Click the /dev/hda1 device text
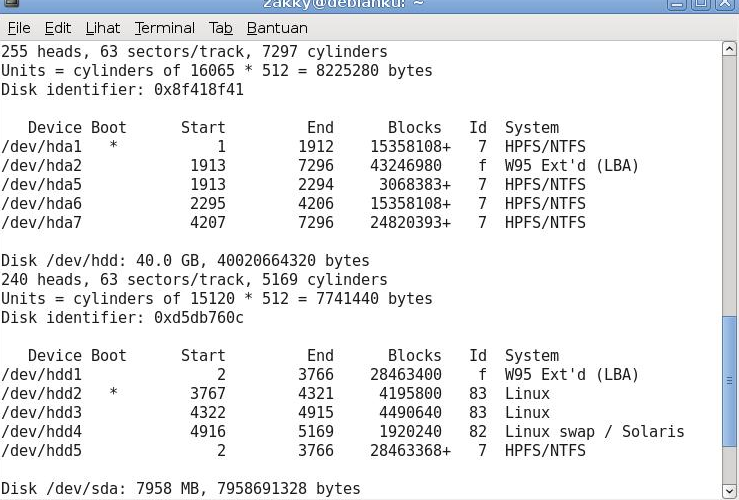The width and height of the screenshot is (739, 500). tap(41, 147)
